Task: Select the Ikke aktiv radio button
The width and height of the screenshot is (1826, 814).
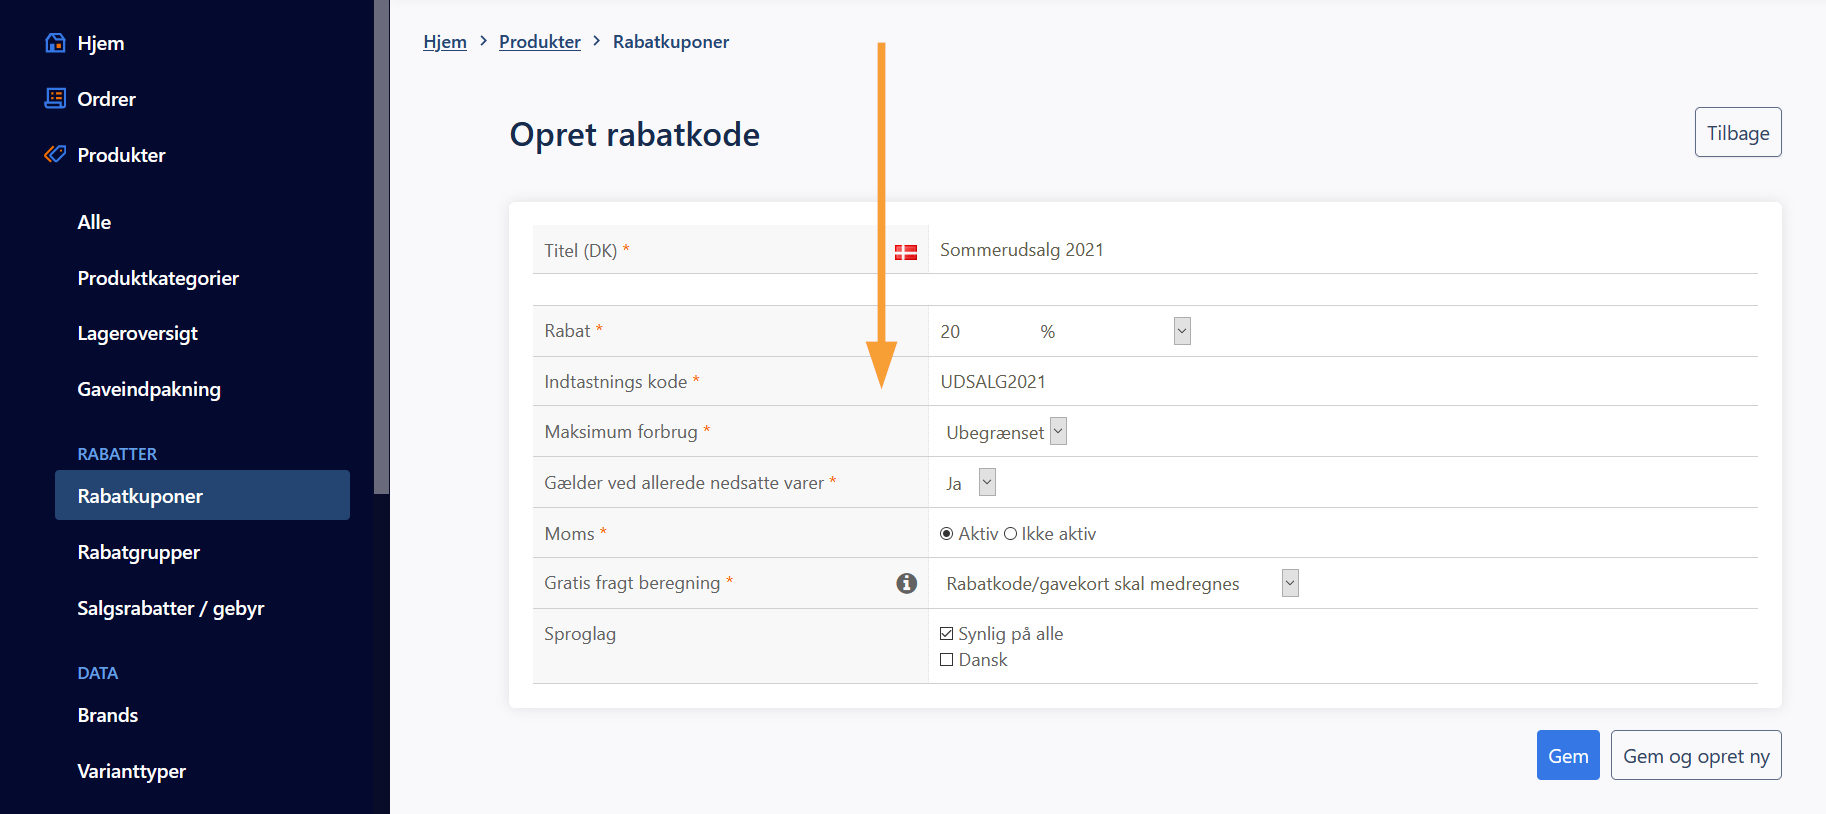Action: 1010,534
